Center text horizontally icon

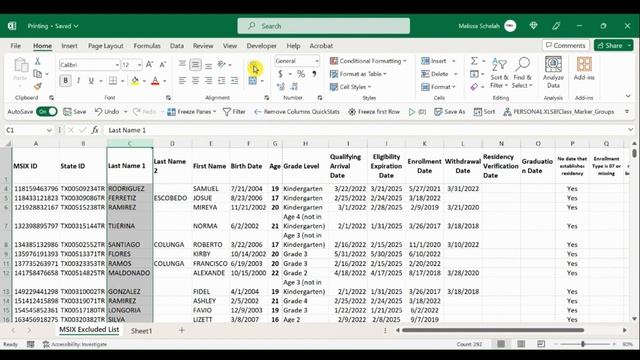point(195,81)
